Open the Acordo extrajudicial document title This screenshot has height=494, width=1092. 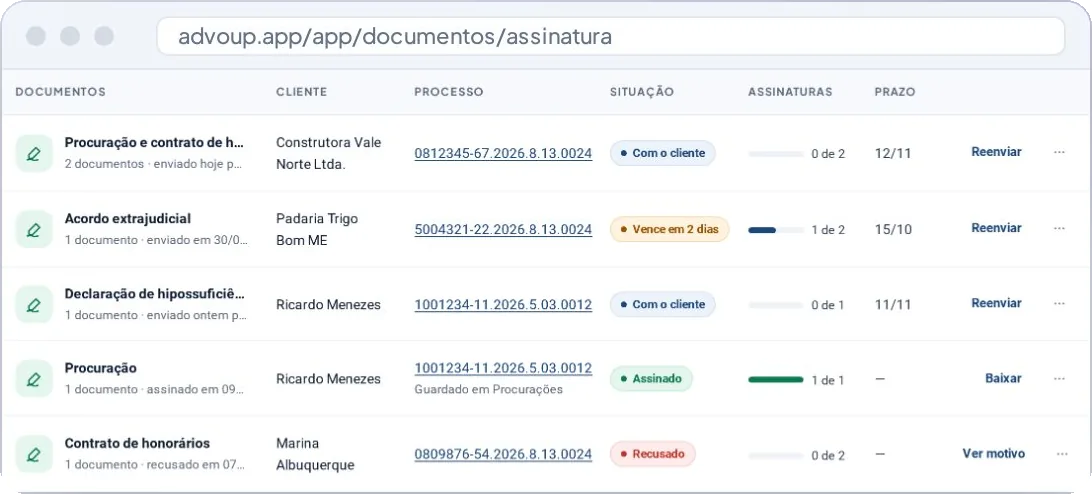point(127,218)
